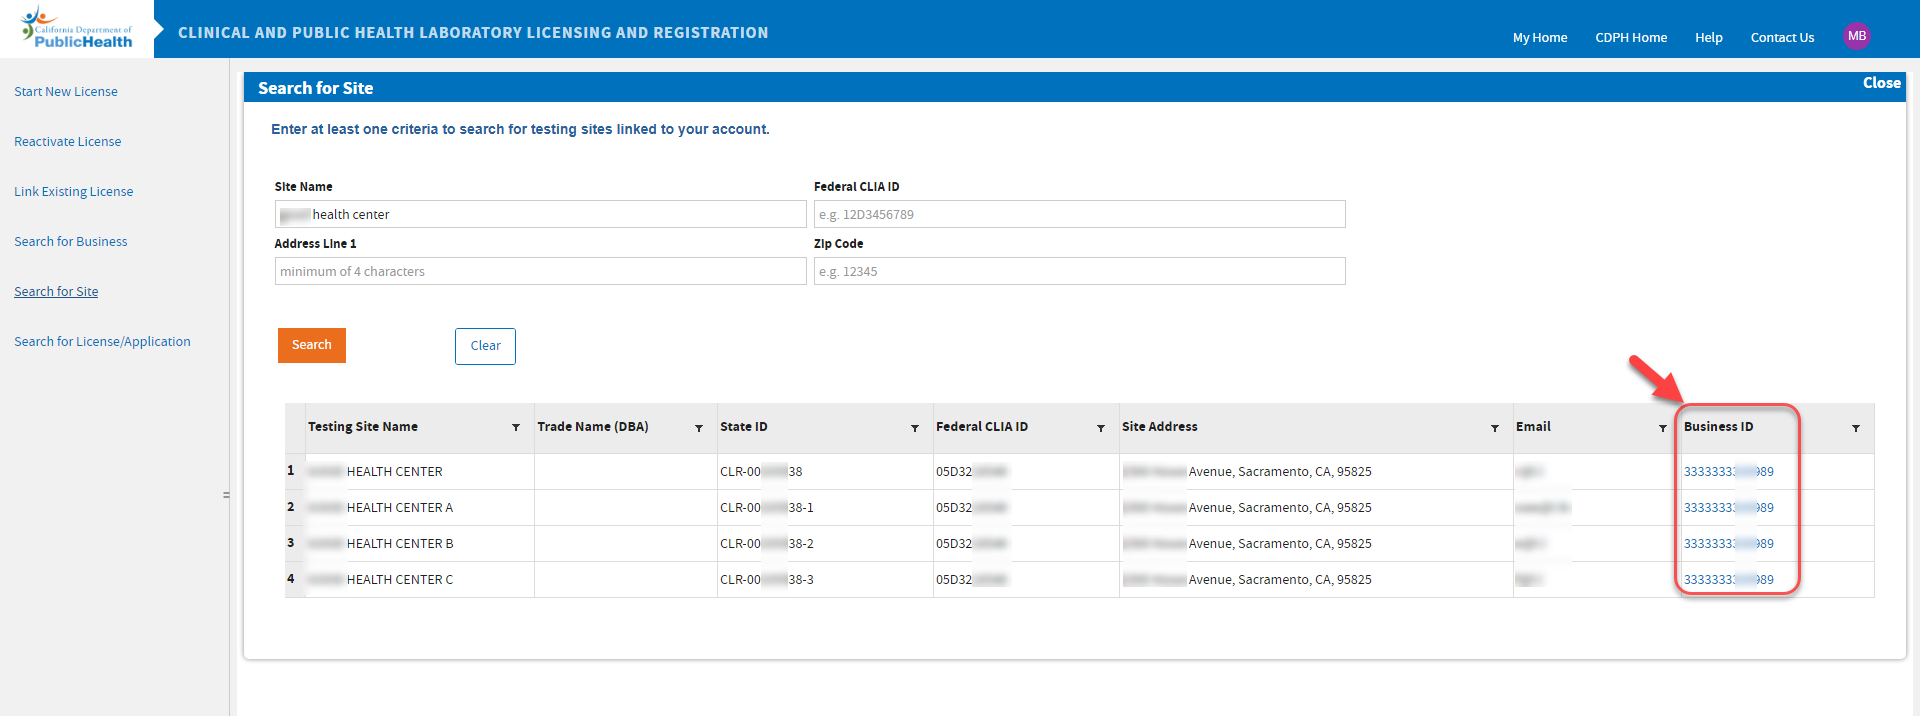Filter the Site Address column
This screenshot has width=1920, height=716.
coord(1495,428)
